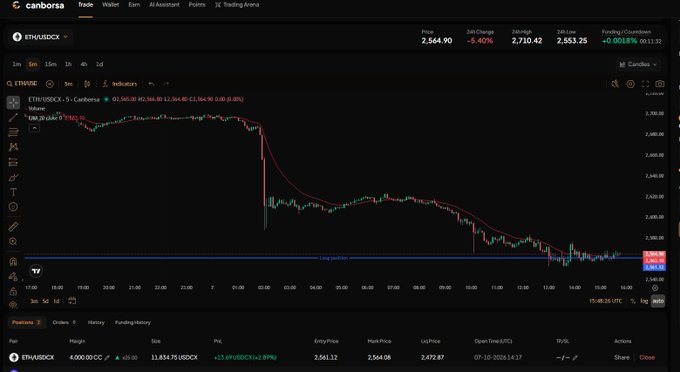Toggle percentage price scale
Image resolution: width=680 pixels, height=372 pixels.
633,301
